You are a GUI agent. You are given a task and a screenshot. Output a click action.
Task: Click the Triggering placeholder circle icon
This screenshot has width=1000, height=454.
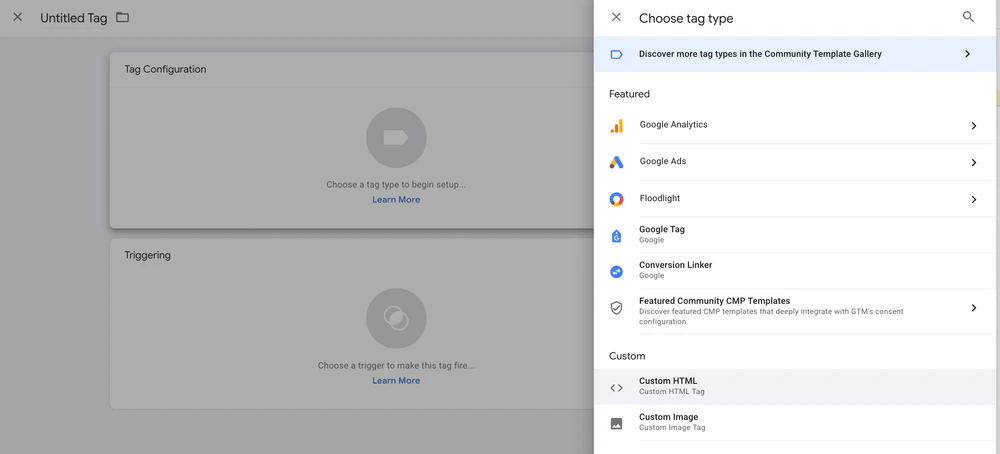coord(396,318)
